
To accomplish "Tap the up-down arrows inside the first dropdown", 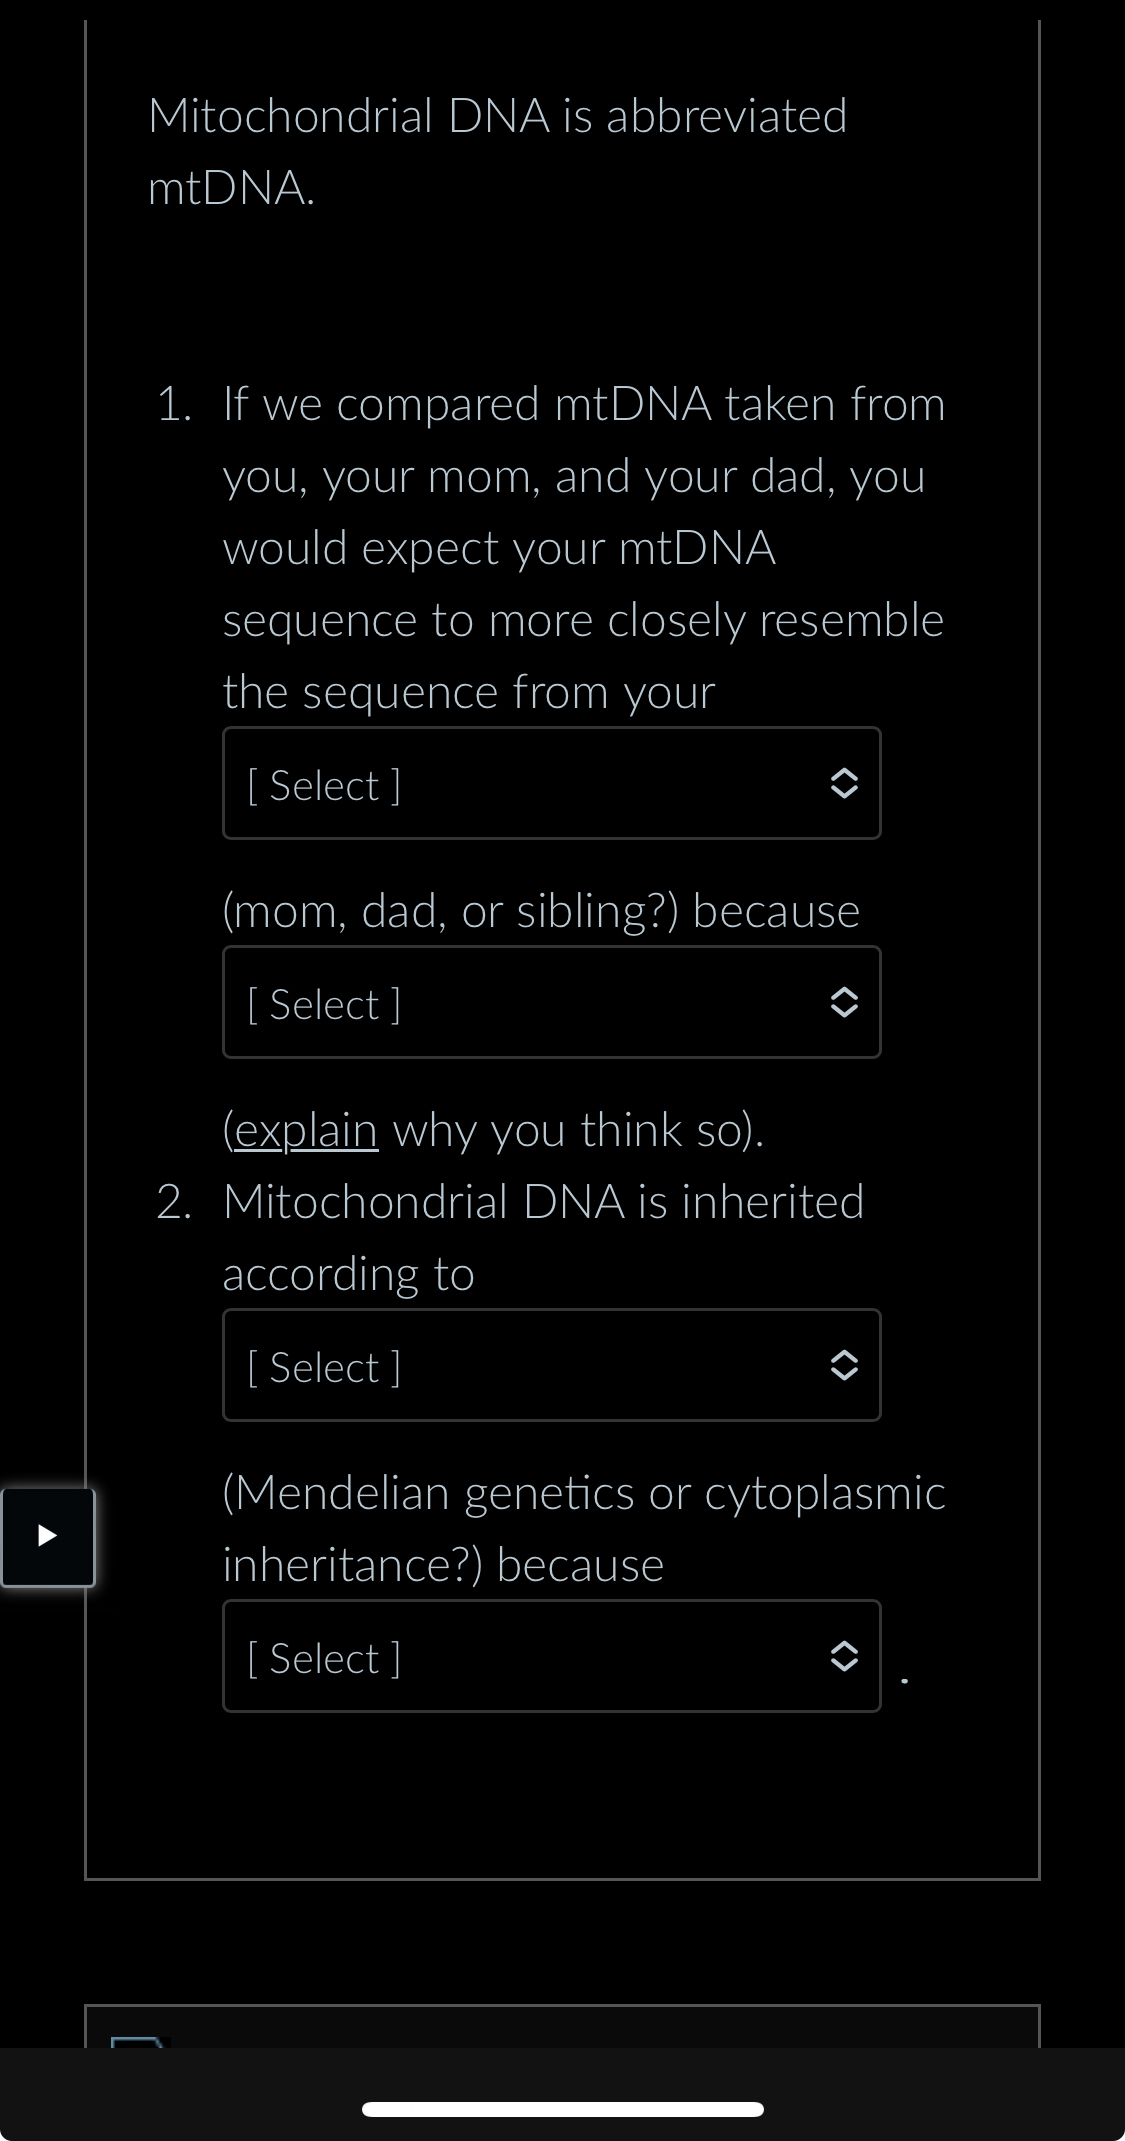I will pyautogui.click(x=845, y=784).
